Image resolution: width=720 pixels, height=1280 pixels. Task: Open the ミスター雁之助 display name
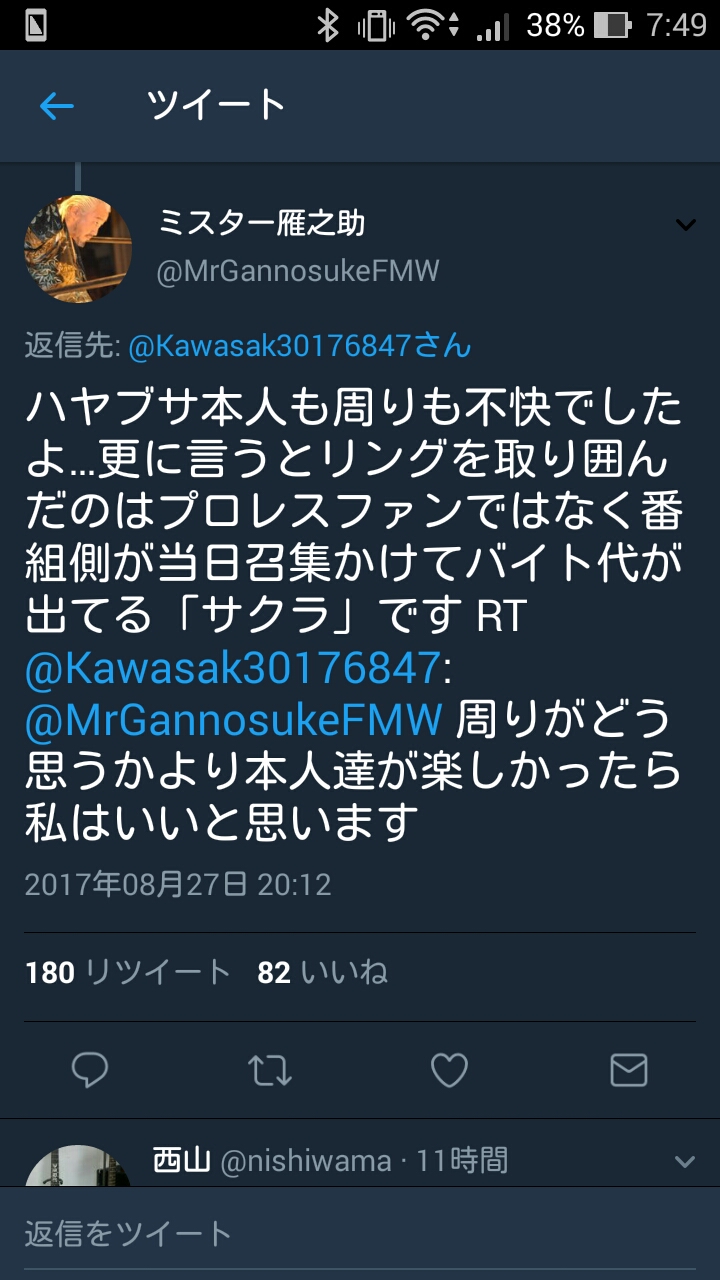261,223
